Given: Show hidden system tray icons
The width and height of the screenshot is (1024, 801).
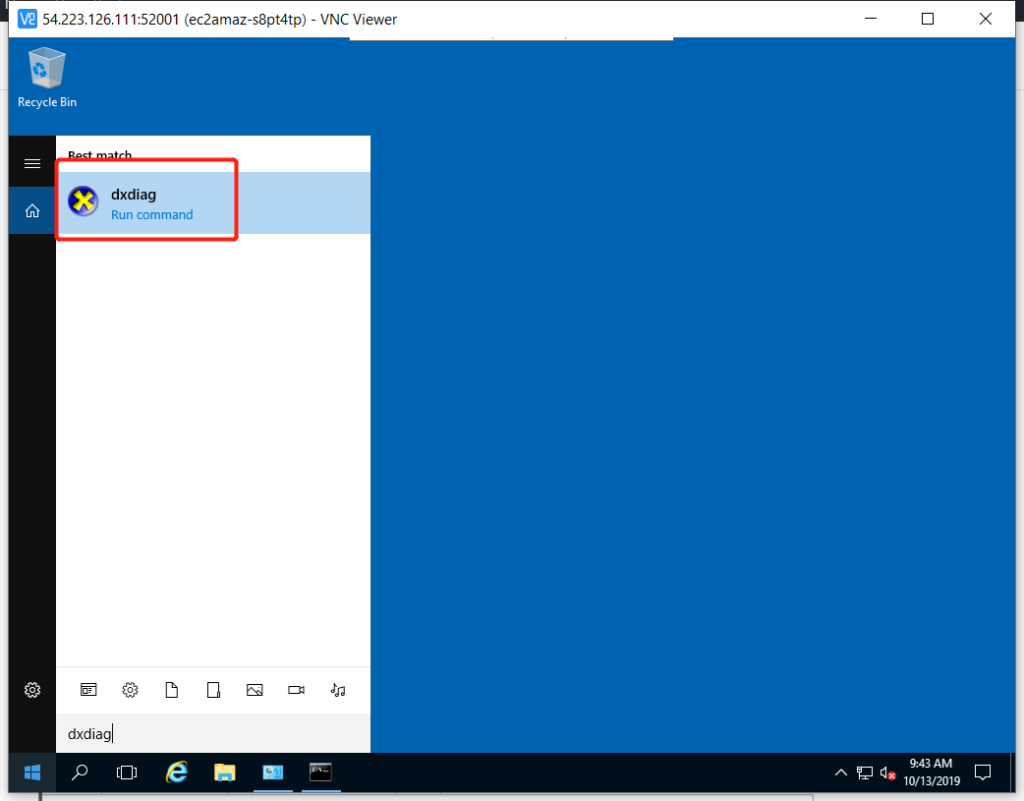Looking at the screenshot, I should 841,772.
